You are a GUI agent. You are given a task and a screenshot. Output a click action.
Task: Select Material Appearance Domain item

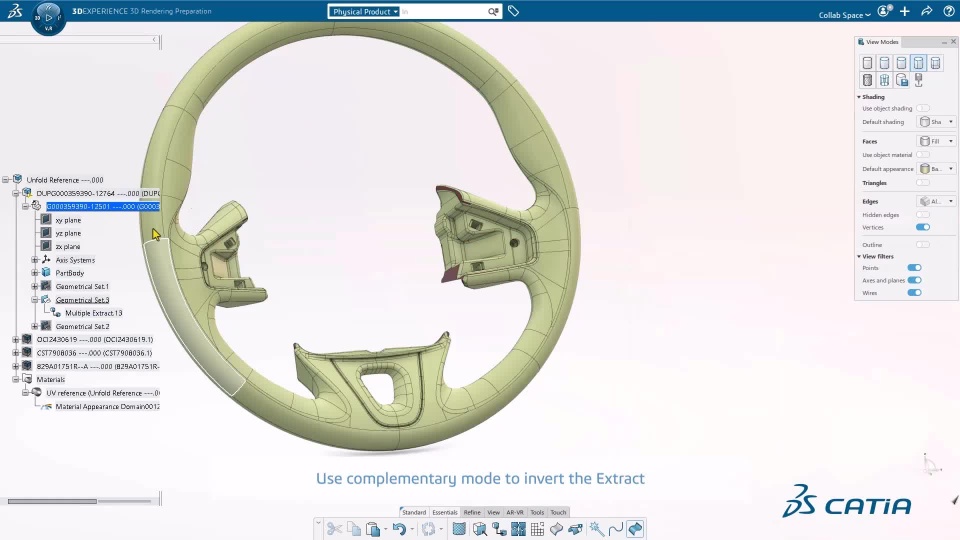pos(107,407)
